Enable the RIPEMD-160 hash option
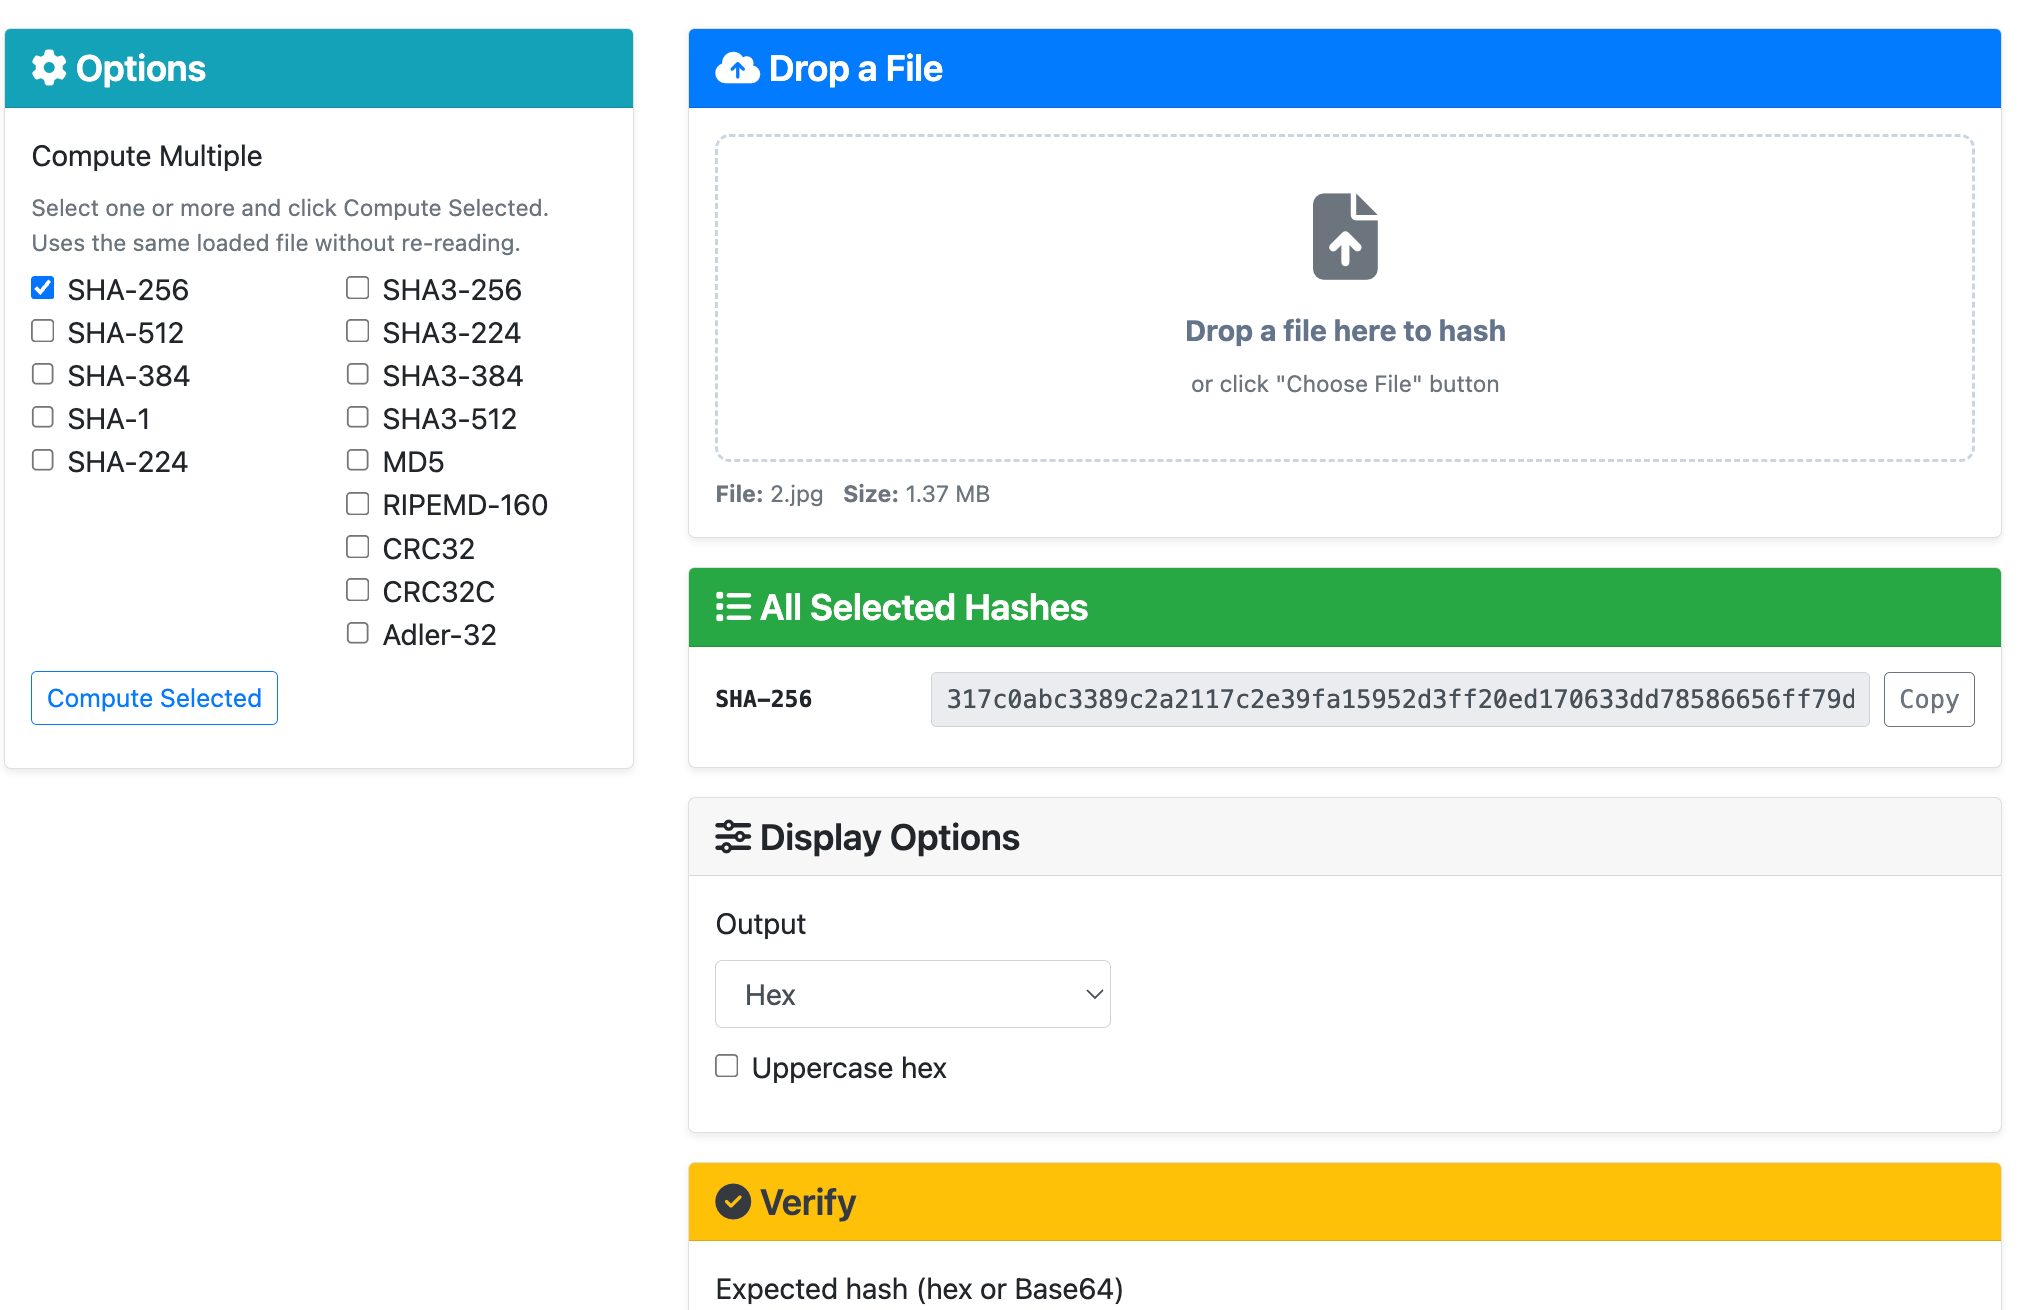2034x1310 pixels. click(358, 503)
